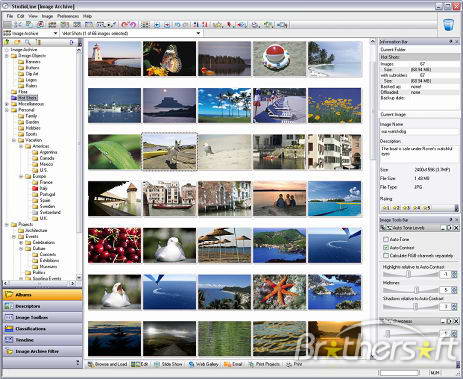Open the Timeline panel button

point(42,340)
